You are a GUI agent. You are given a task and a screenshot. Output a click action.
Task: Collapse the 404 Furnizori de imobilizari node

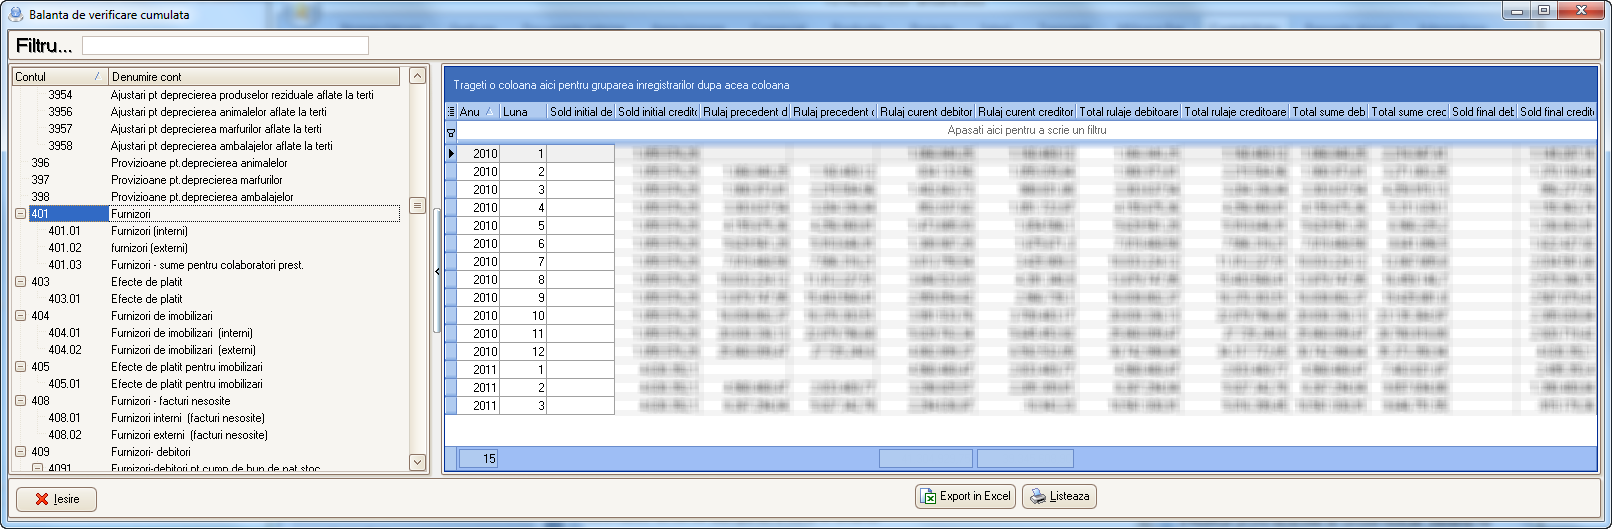point(20,316)
